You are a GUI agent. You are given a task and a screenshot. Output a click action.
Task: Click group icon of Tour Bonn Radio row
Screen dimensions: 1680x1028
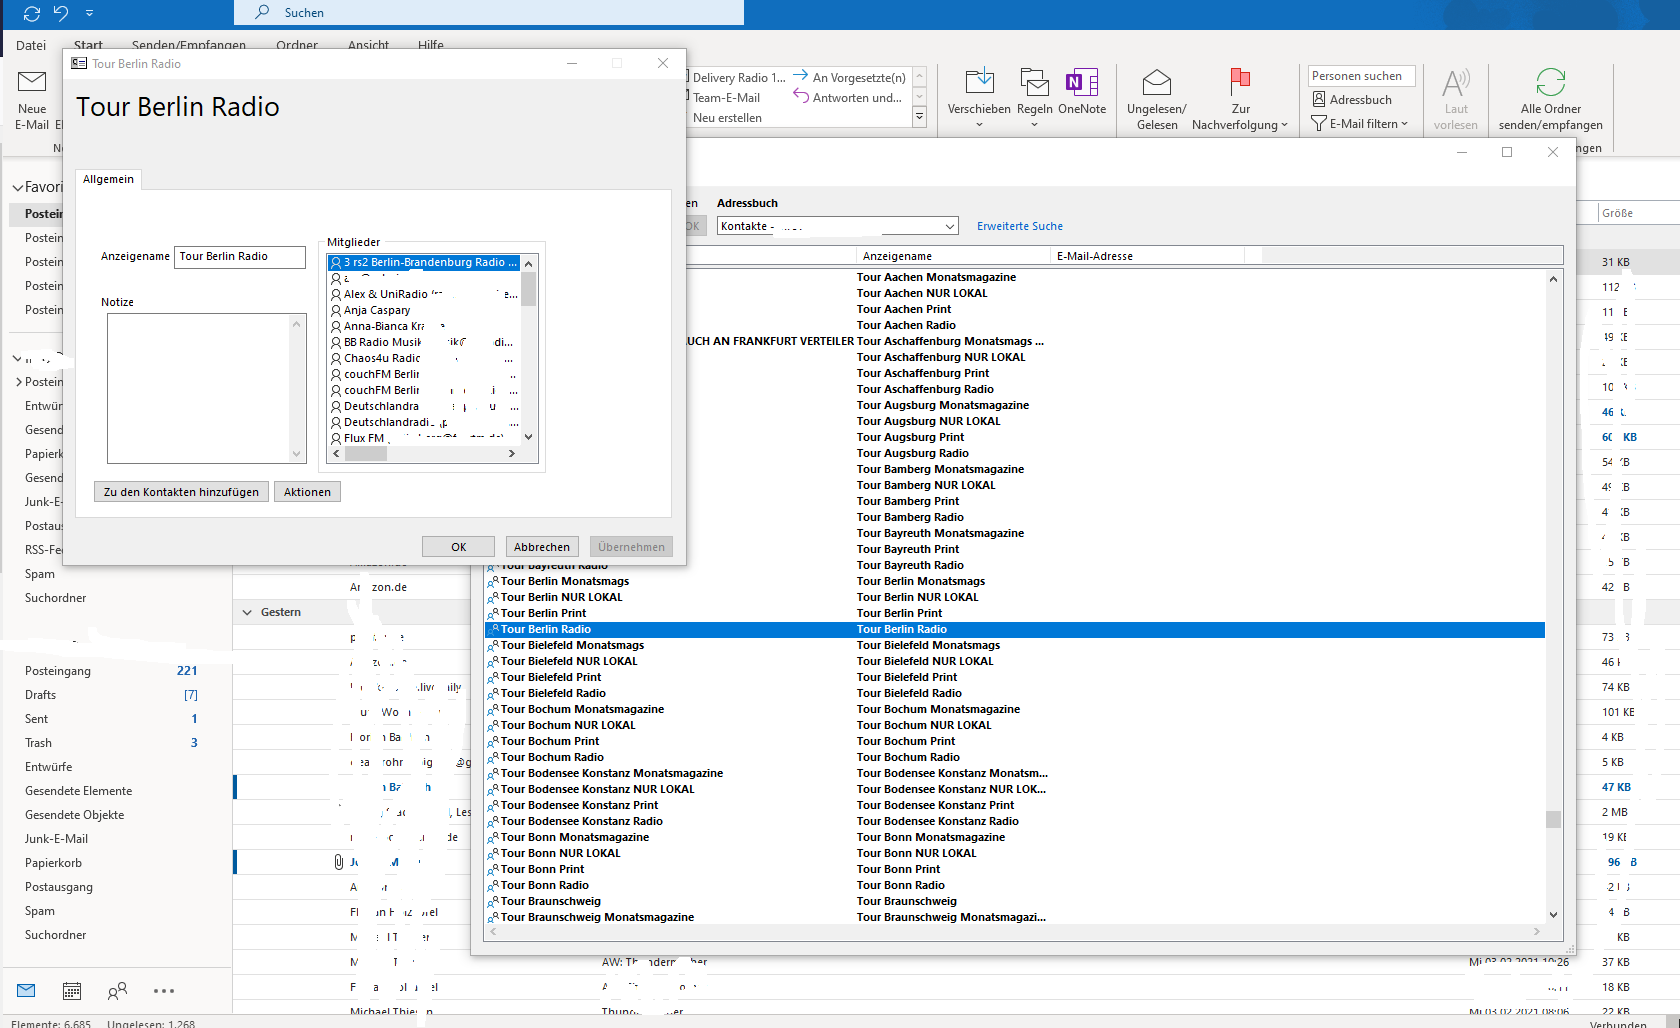click(492, 885)
